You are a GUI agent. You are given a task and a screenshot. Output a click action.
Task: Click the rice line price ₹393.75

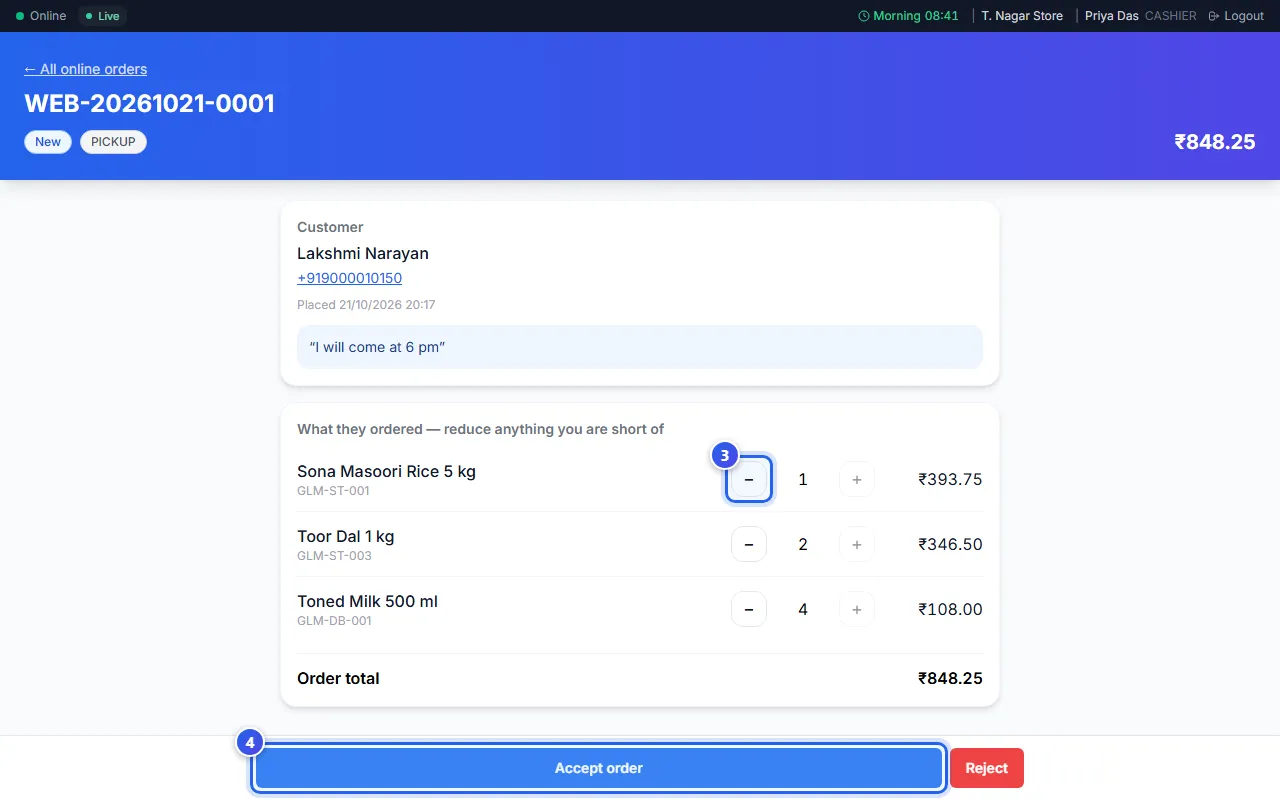[950, 480]
